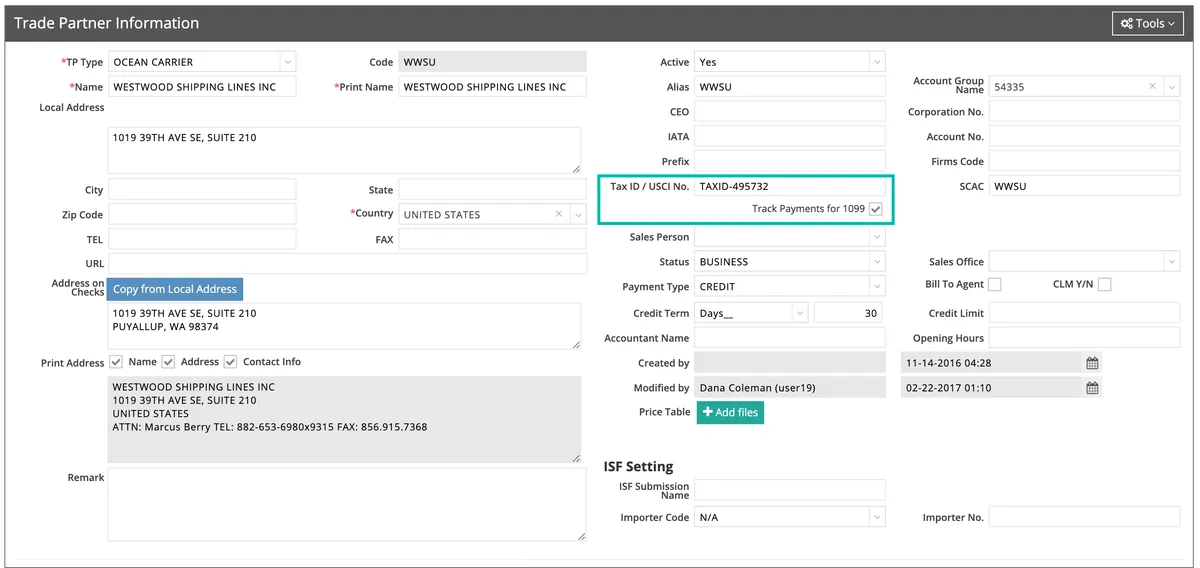Image resolution: width=1200 pixels, height=568 pixels.
Task: Enable Bill To Agent checkbox
Action: pos(994,285)
